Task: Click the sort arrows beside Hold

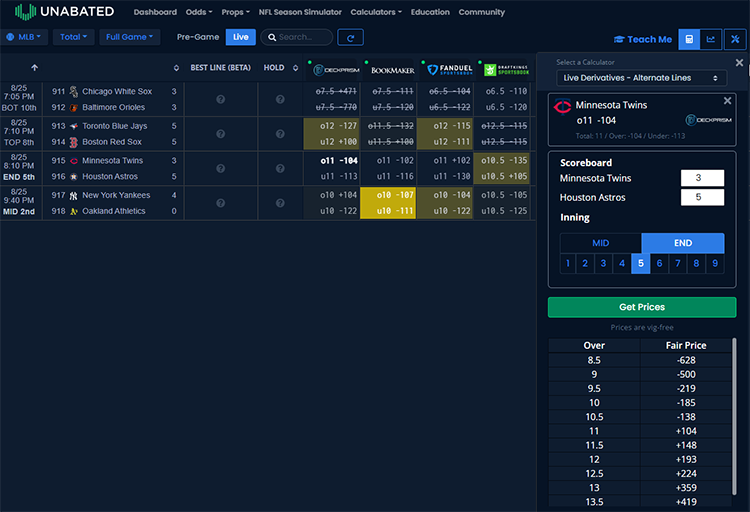Action: click(x=296, y=68)
